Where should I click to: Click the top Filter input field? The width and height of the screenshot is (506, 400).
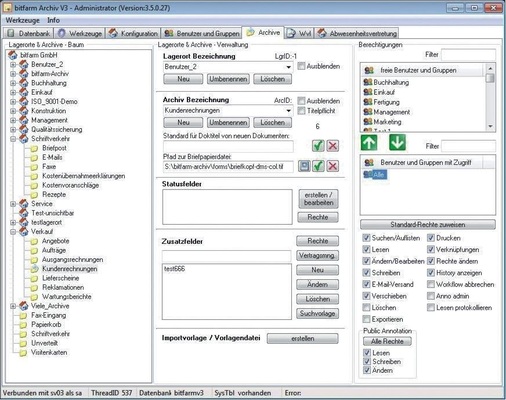coord(468,55)
